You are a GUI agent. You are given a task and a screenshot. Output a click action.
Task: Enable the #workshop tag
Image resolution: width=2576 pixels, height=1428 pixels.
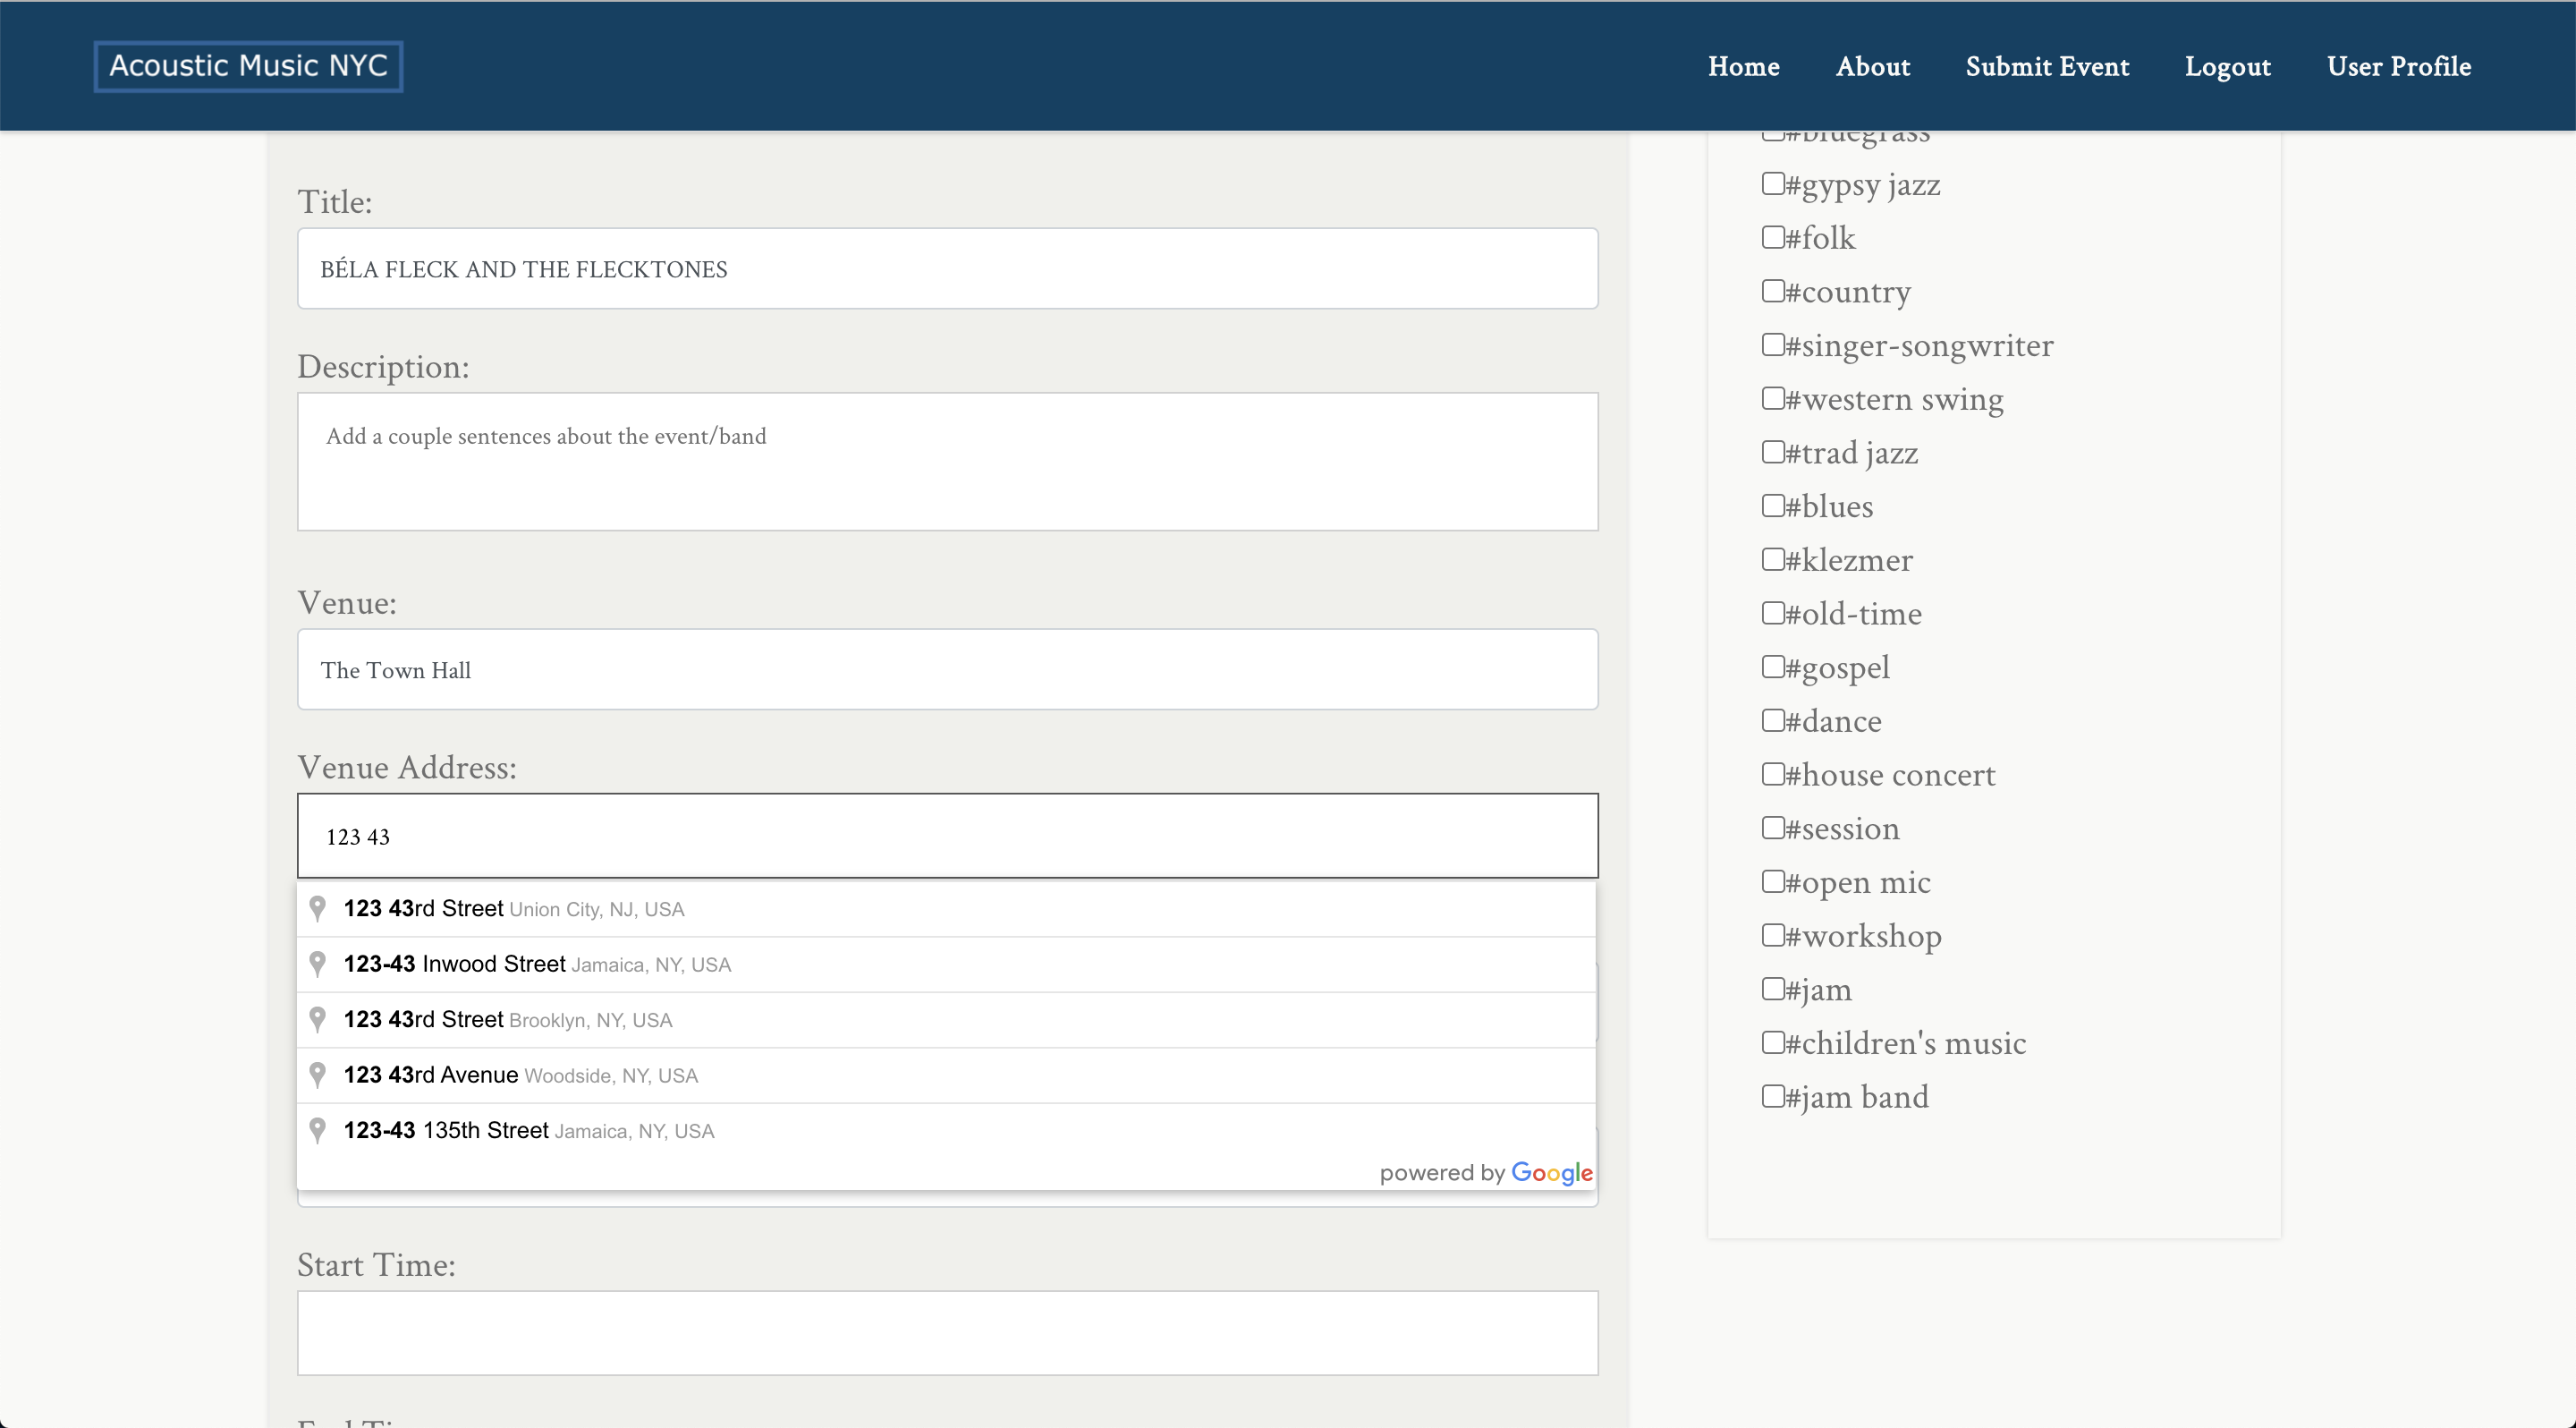coord(1772,934)
